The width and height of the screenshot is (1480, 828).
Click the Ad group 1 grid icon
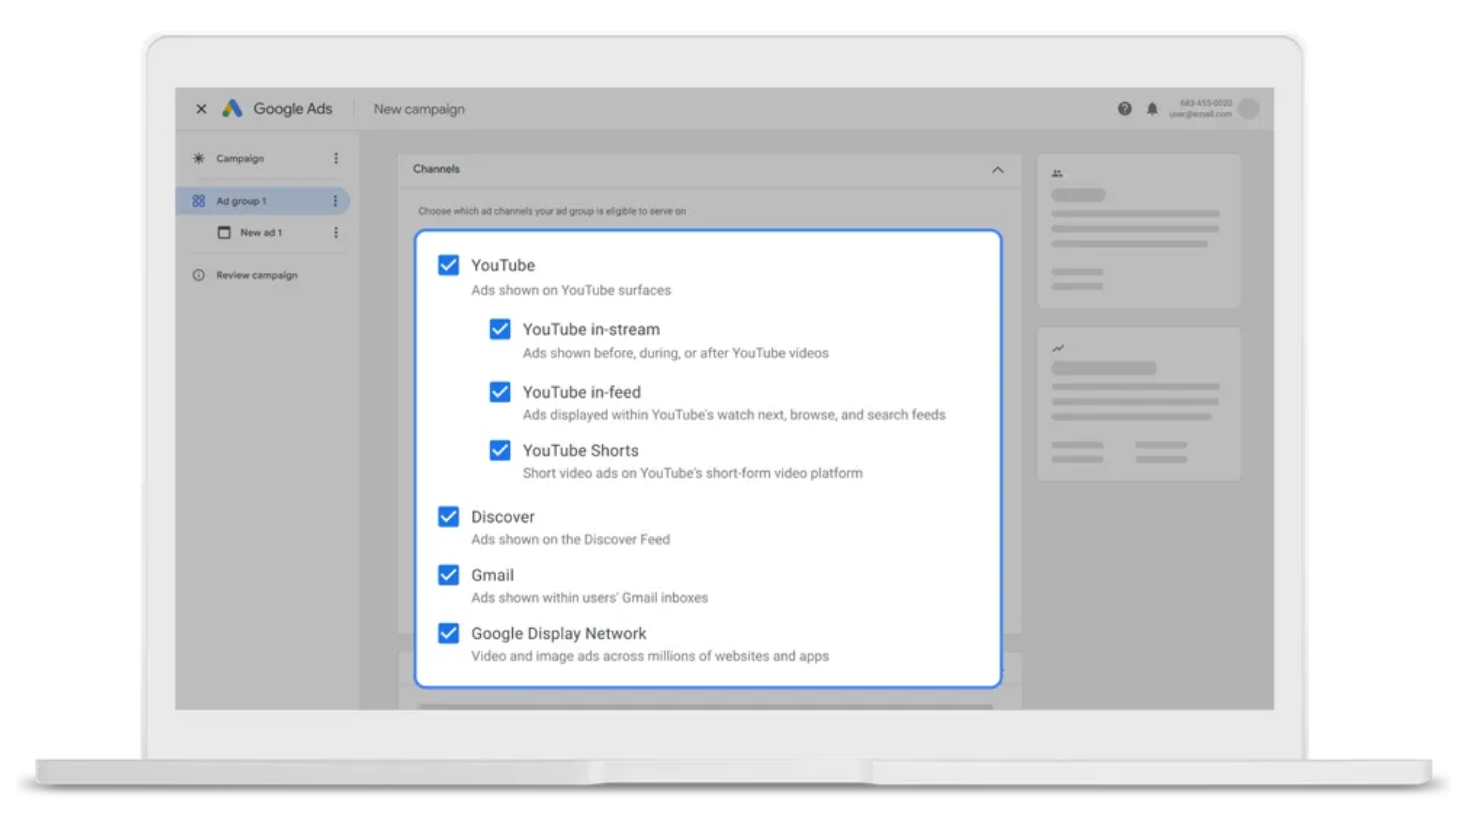coord(198,201)
